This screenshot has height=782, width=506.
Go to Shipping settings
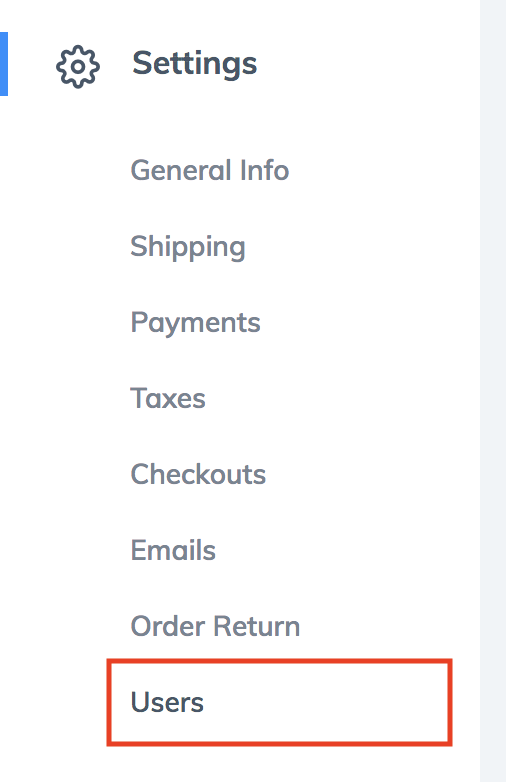click(x=188, y=247)
